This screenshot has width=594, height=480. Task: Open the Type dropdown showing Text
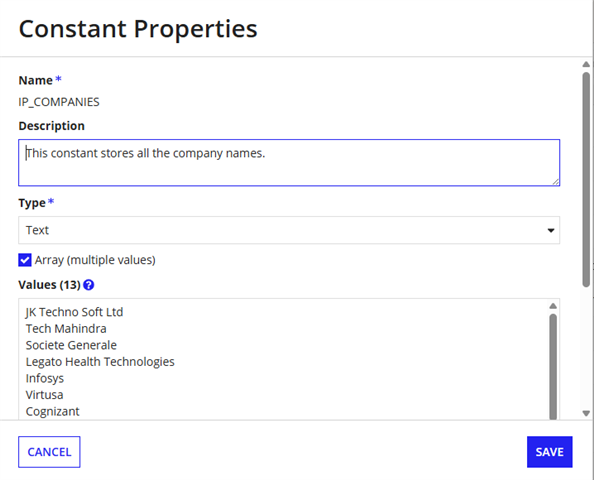[x=289, y=230]
